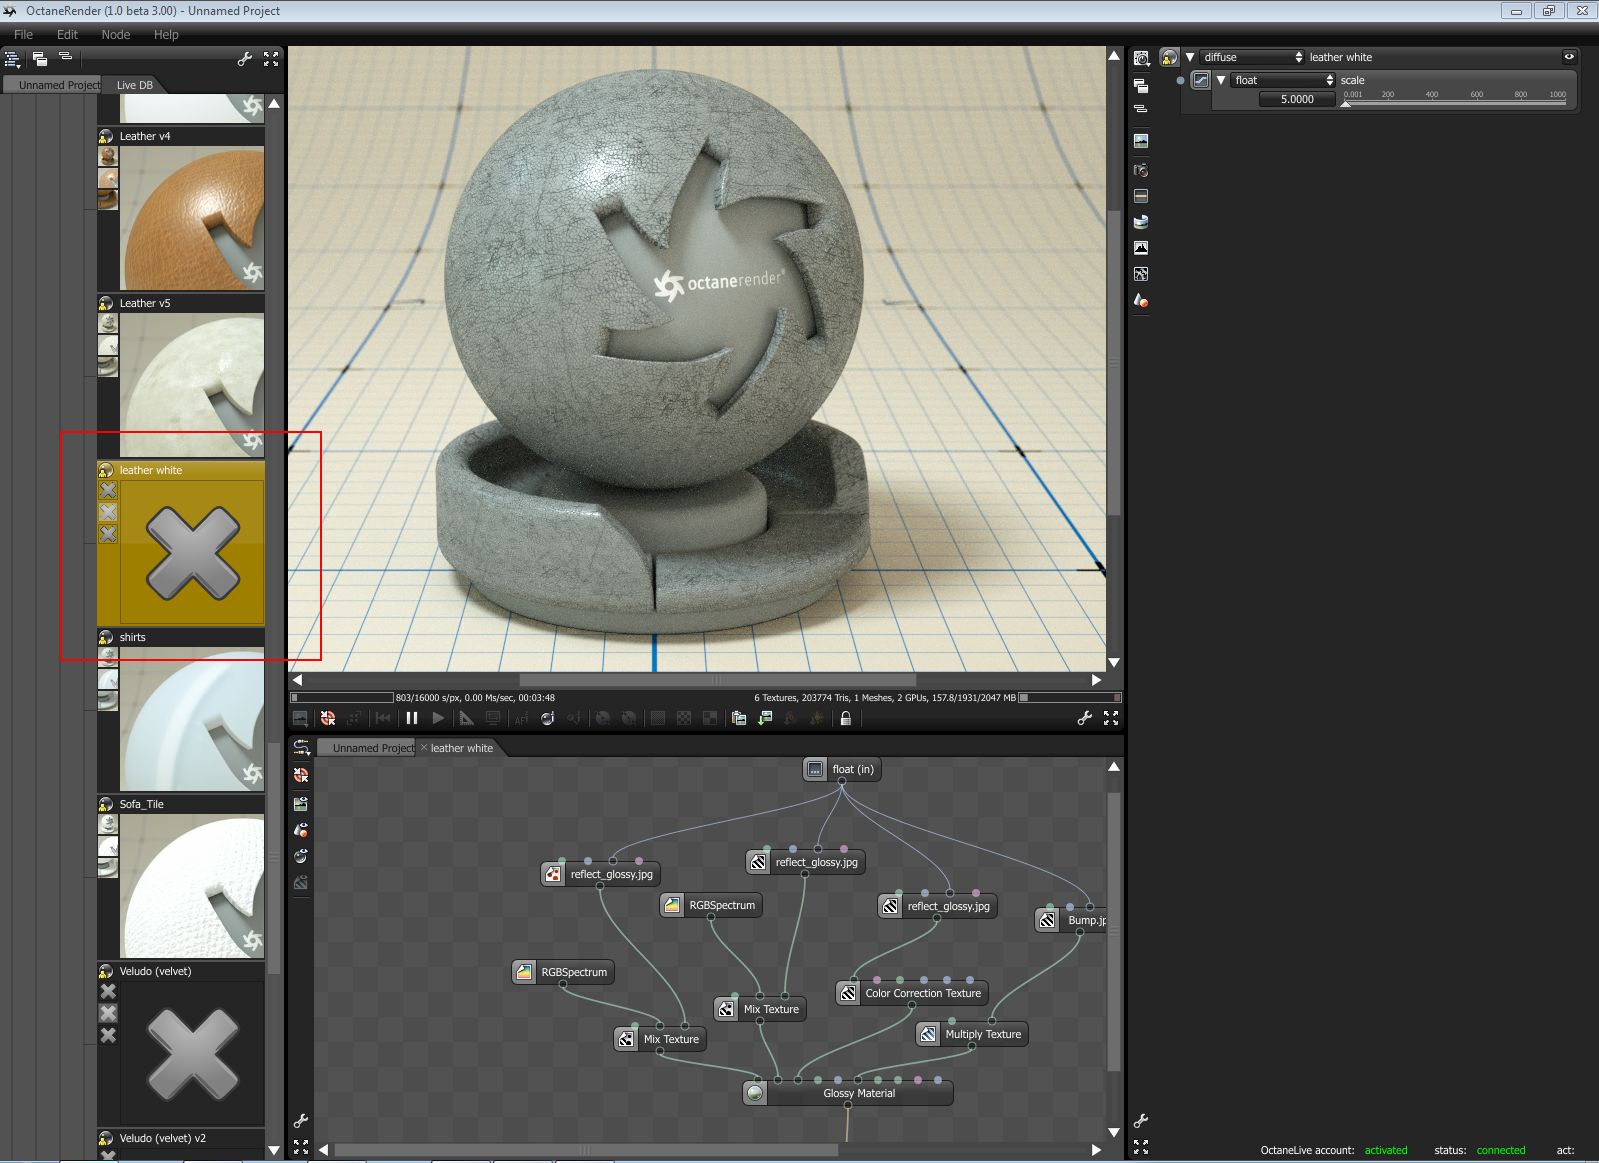
Task: Open the Help menu
Action: pos(166,34)
